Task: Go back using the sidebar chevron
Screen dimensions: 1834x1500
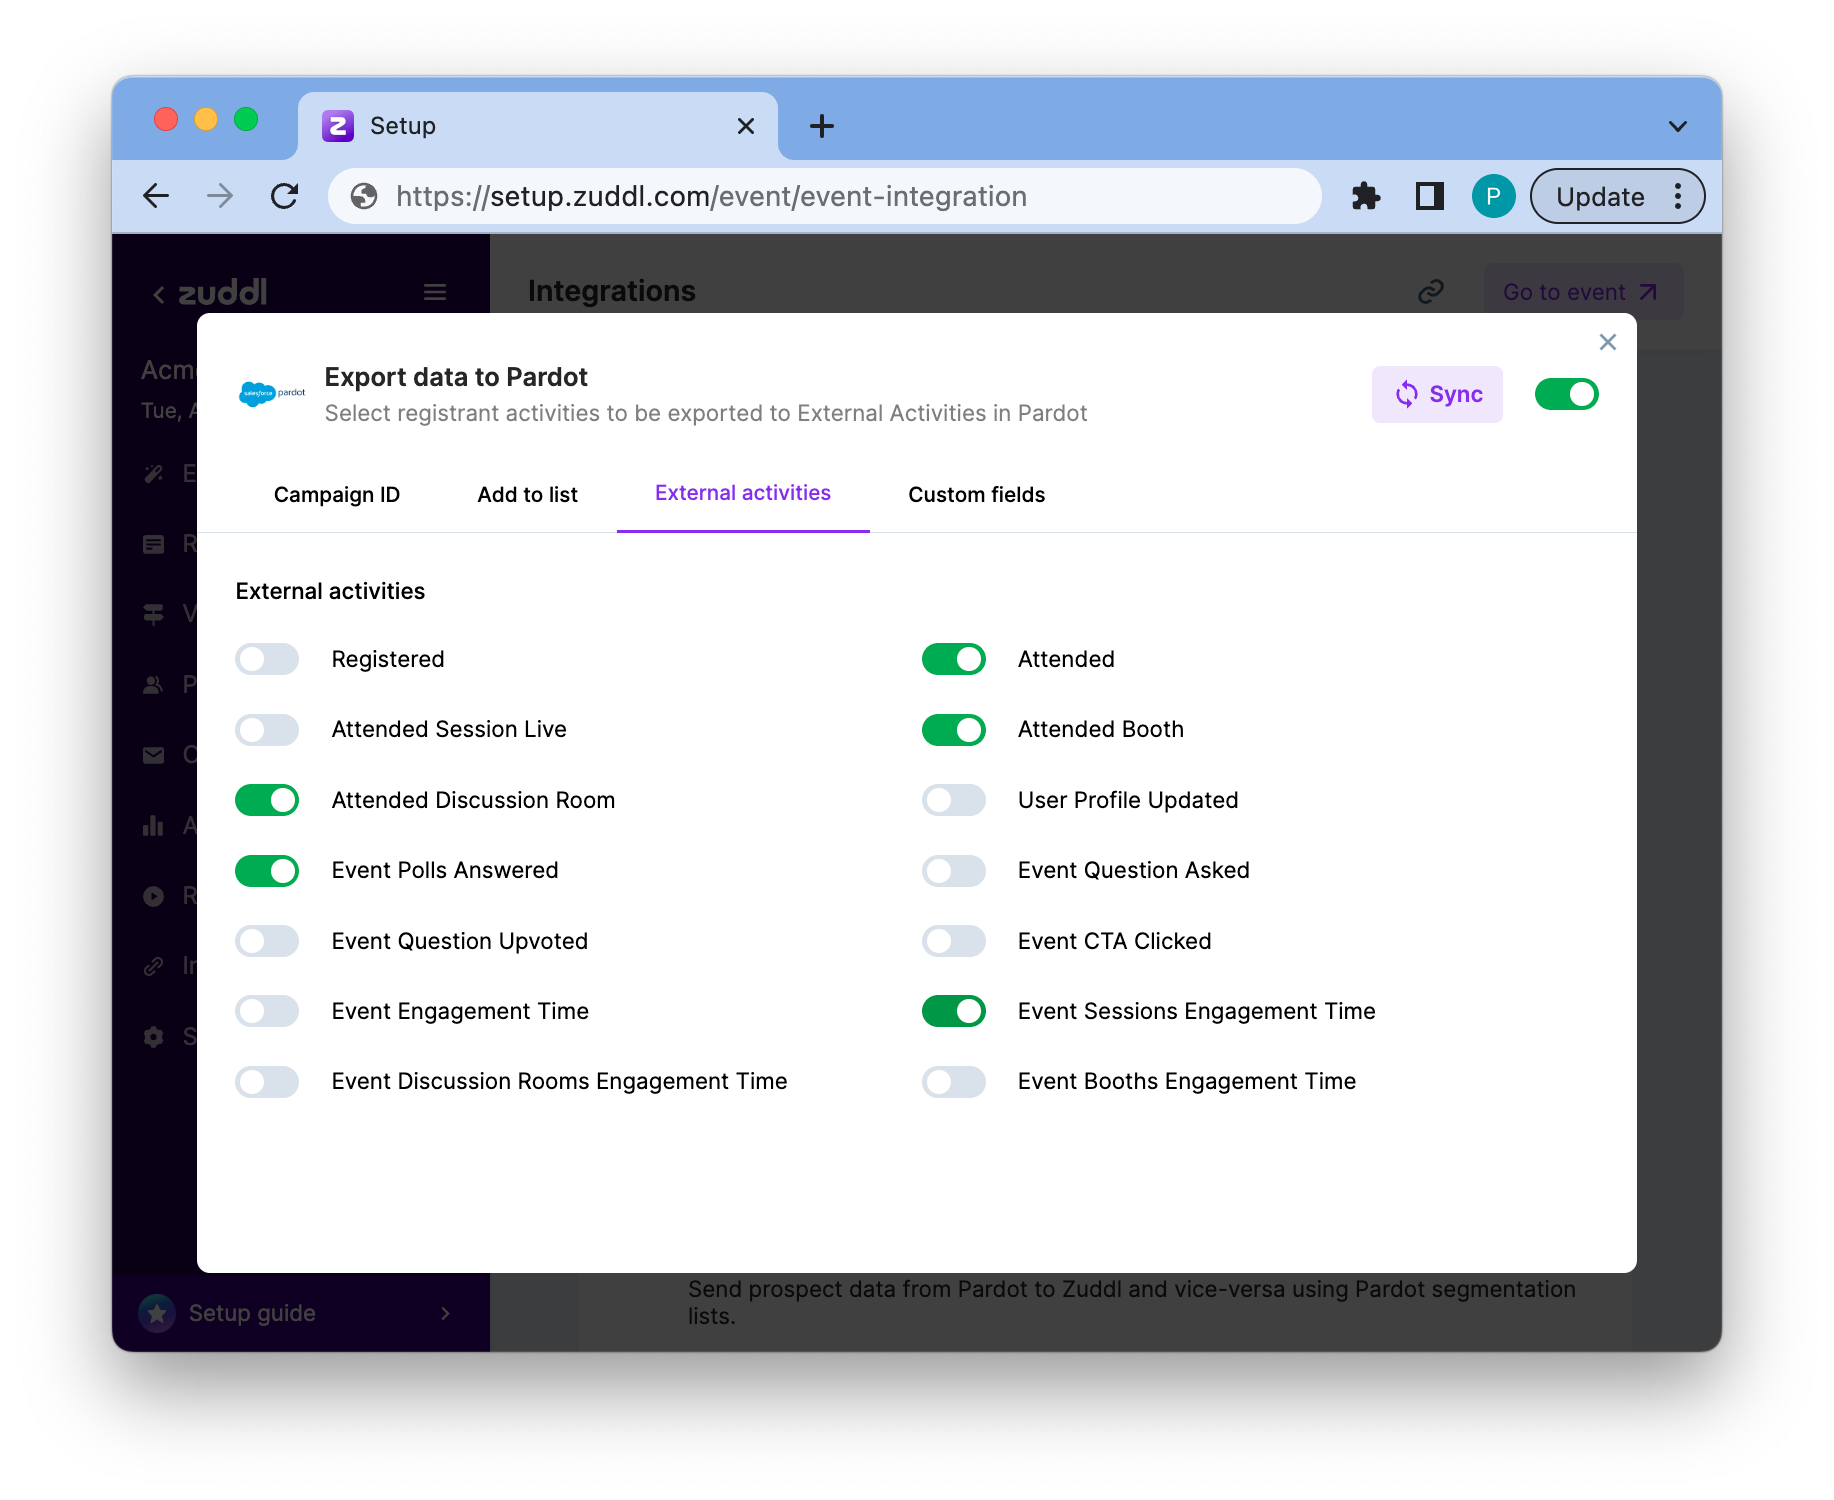Action: [158, 294]
